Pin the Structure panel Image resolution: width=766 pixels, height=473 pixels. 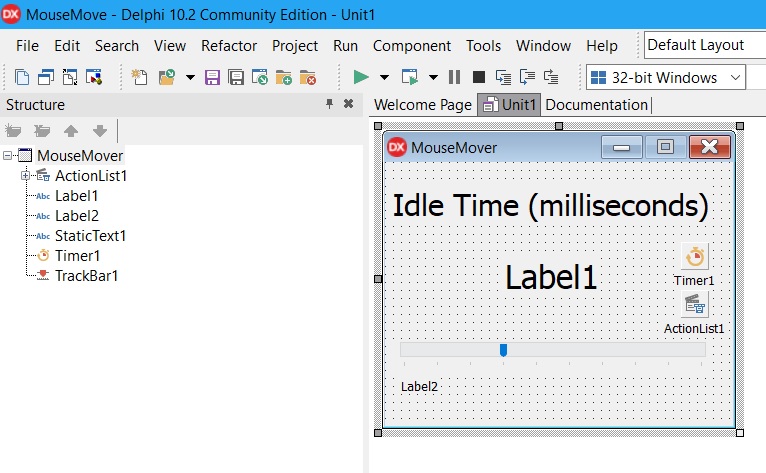tap(329, 104)
